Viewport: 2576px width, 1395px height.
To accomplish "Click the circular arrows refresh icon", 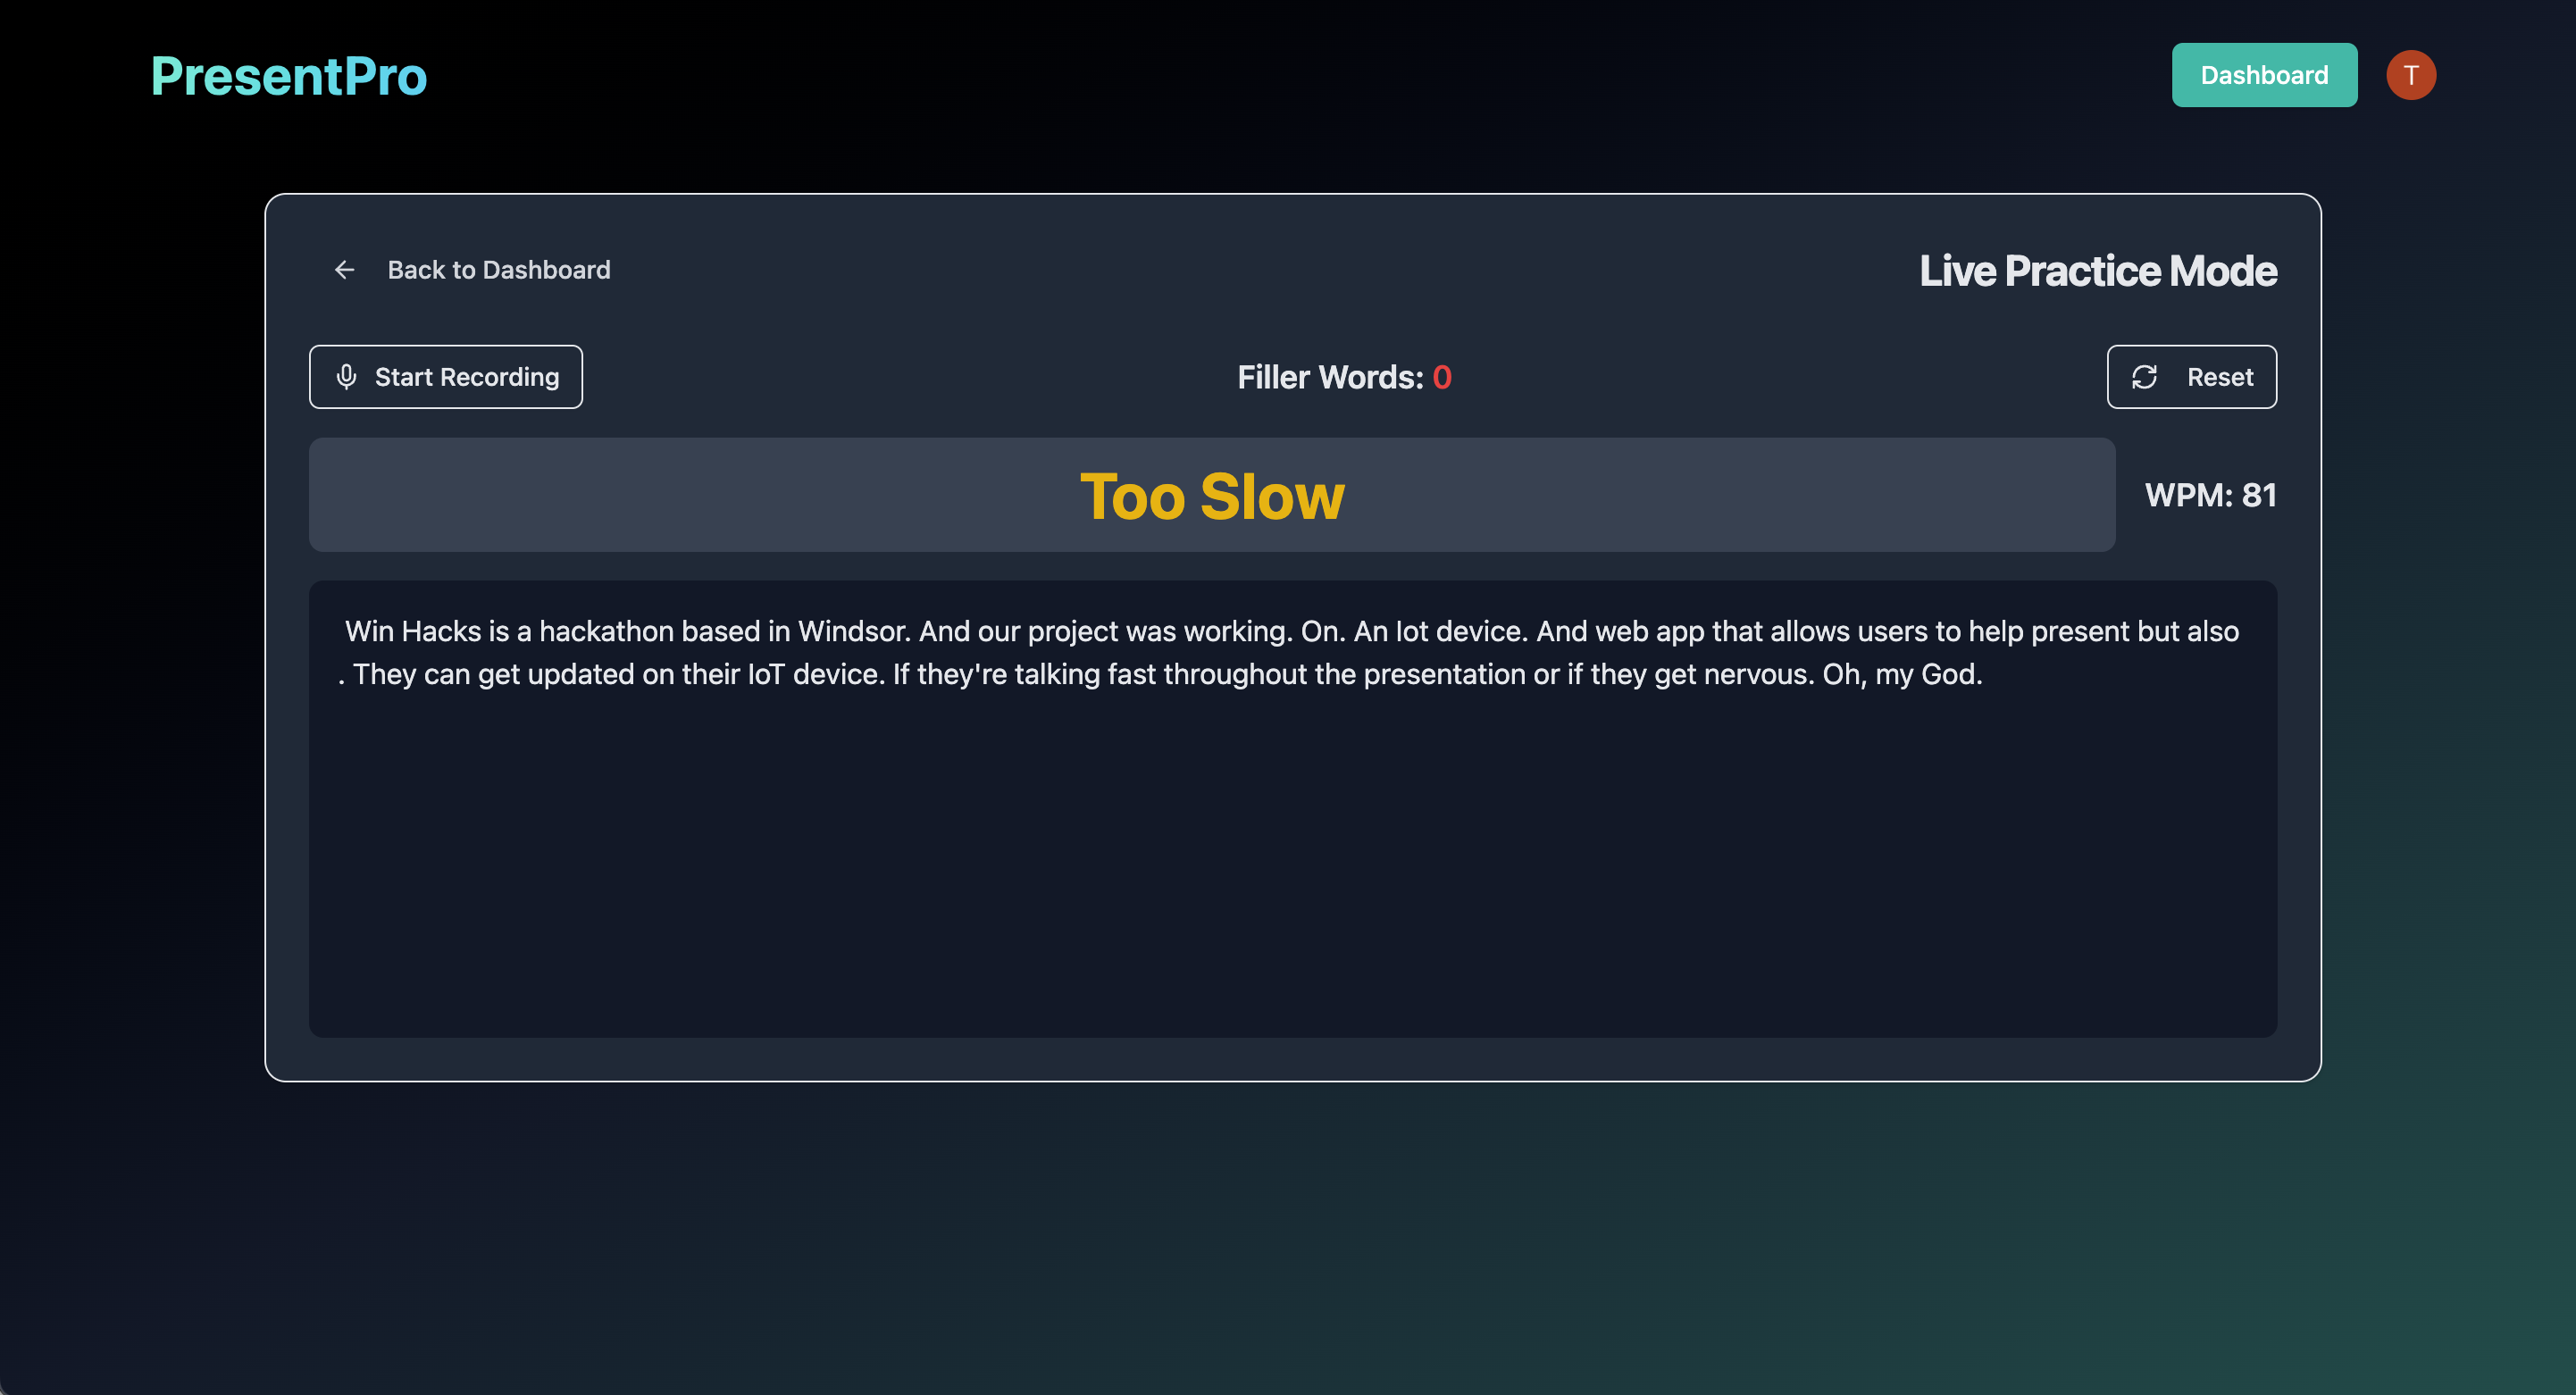I will (2144, 377).
